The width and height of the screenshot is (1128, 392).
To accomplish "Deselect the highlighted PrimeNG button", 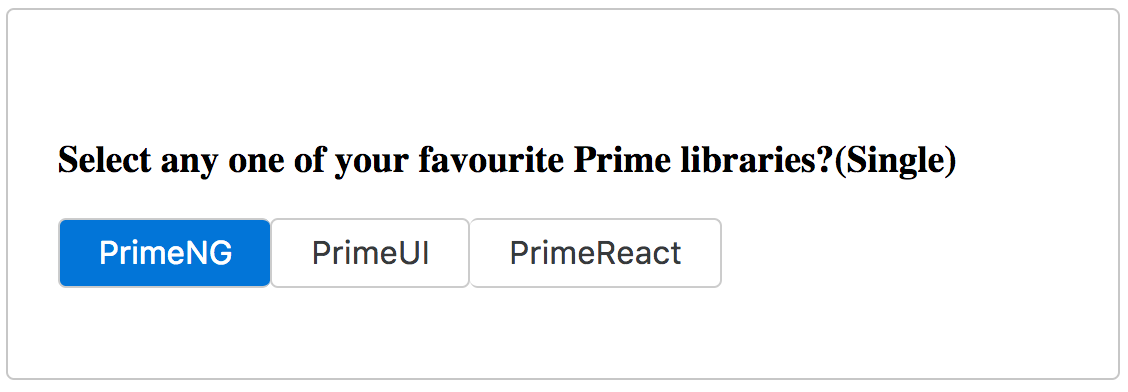I will pyautogui.click(x=165, y=253).
